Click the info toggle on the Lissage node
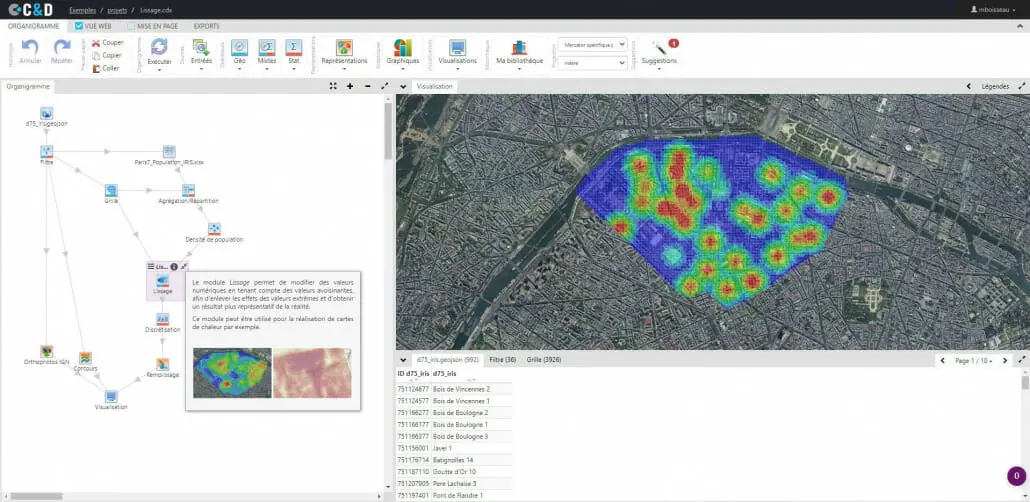 pyautogui.click(x=174, y=267)
